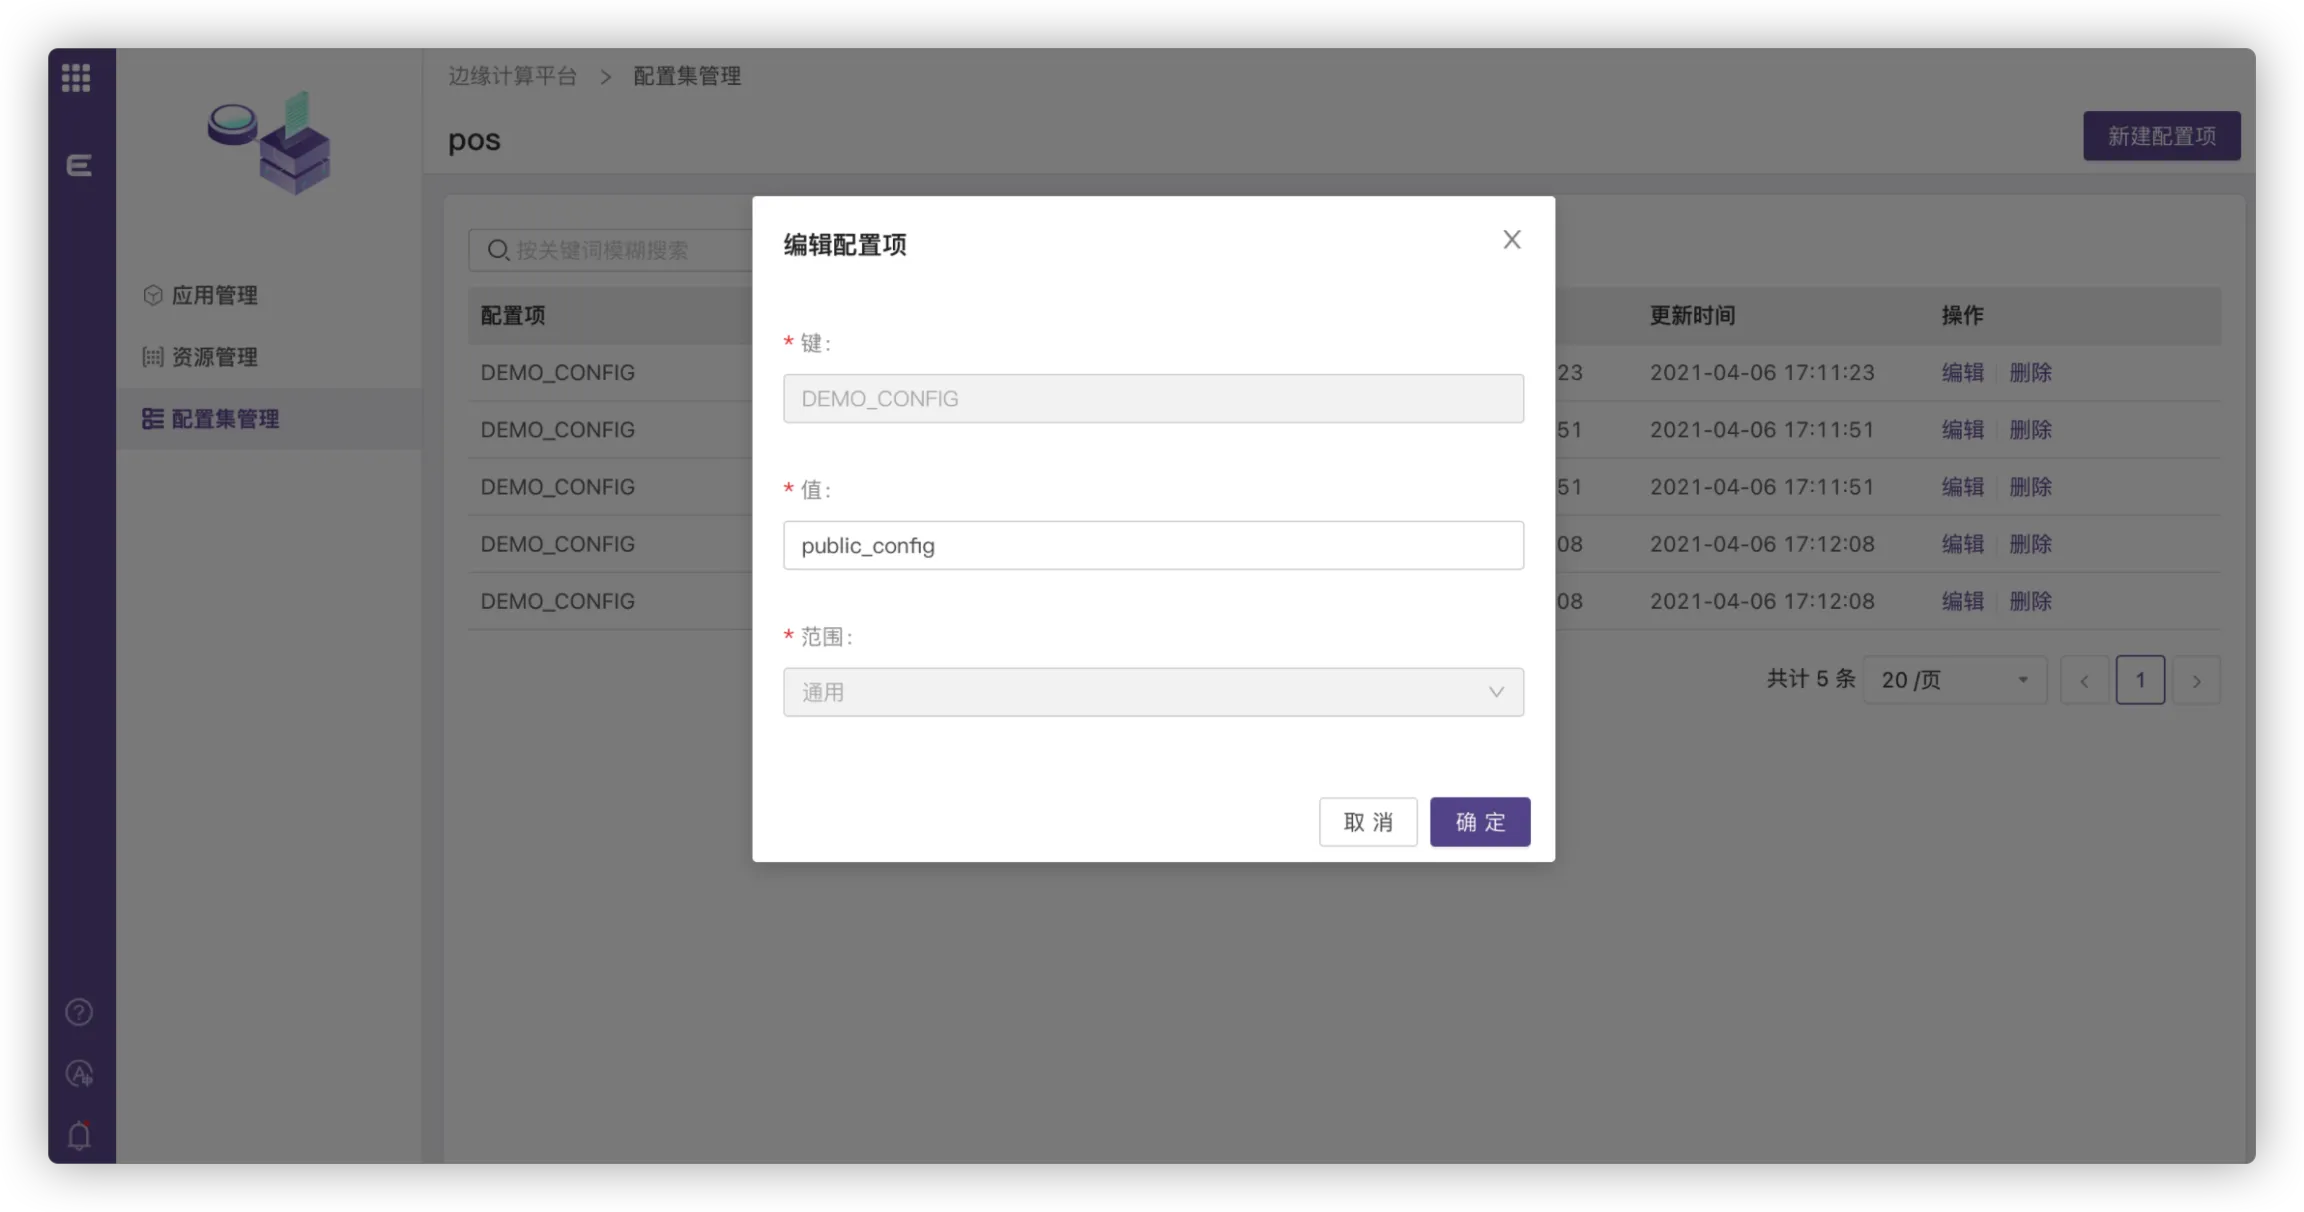
Task: Open the notification bell icon
Action: [79, 1135]
